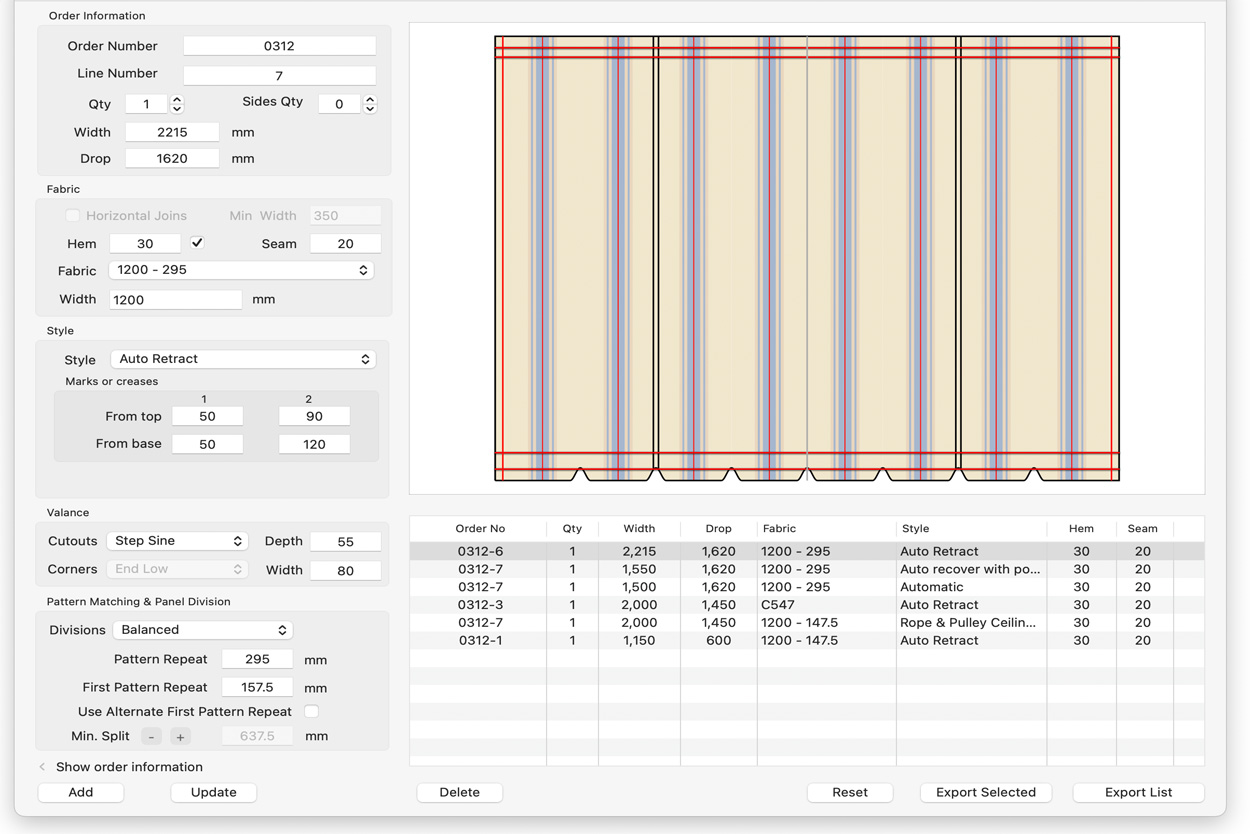Click the Delete button
This screenshot has width=1250, height=834.
[459, 792]
